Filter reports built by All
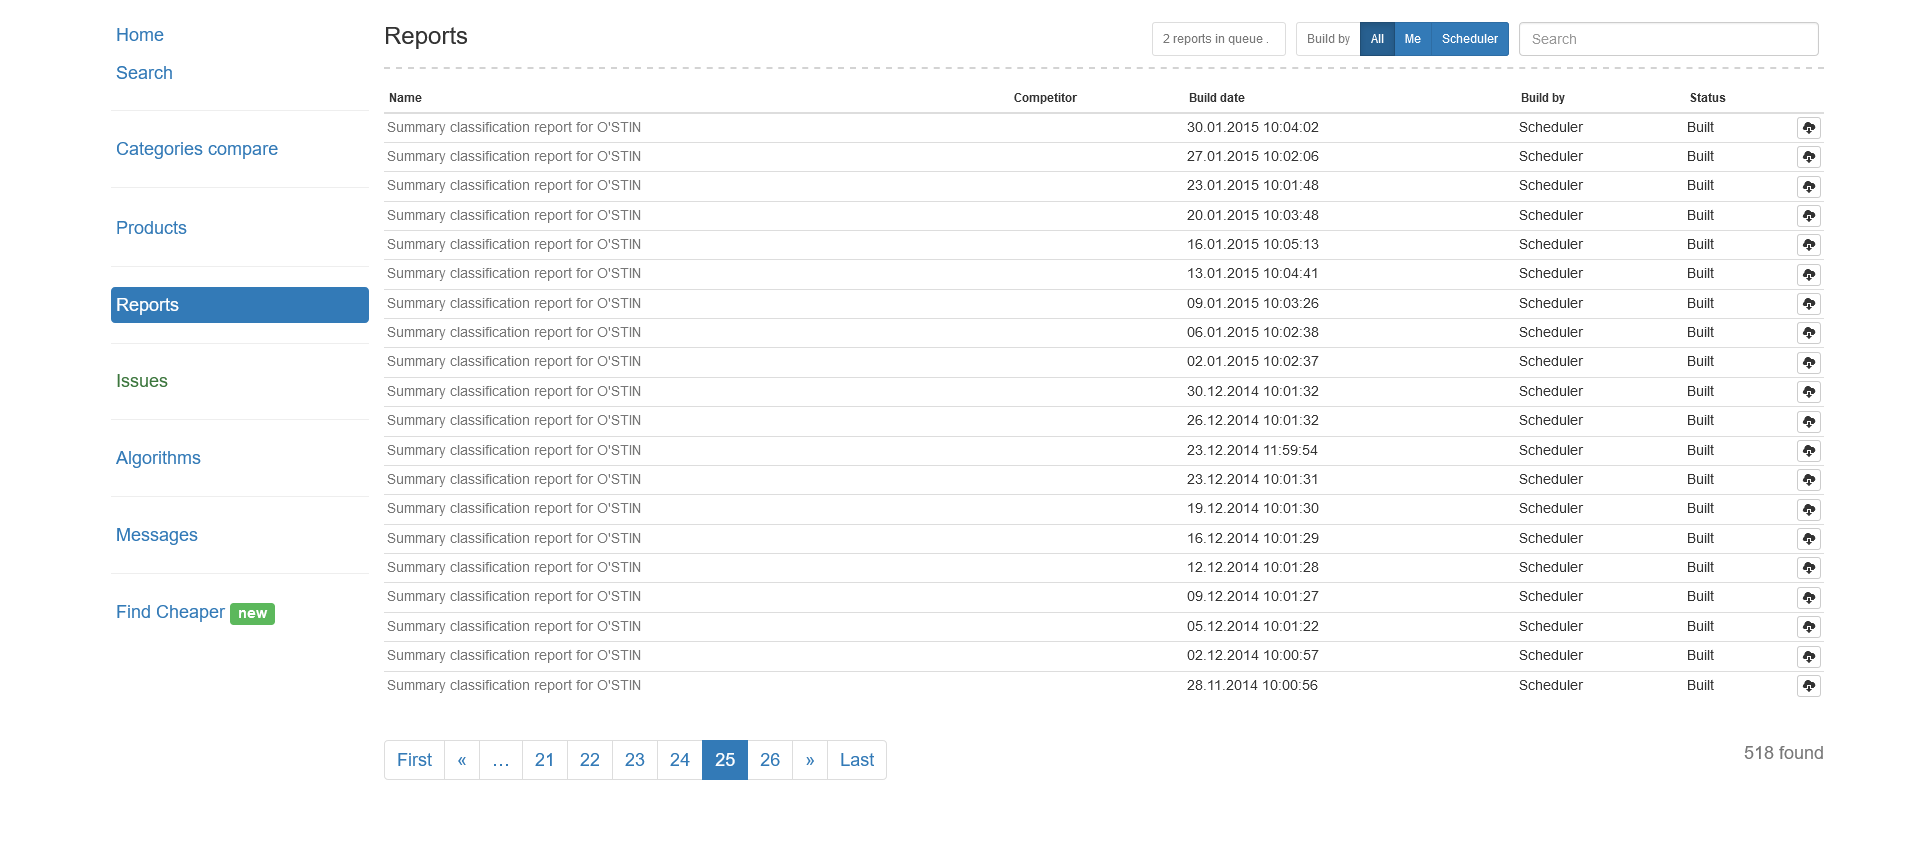The image size is (1920, 842). (x=1377, y=39)
